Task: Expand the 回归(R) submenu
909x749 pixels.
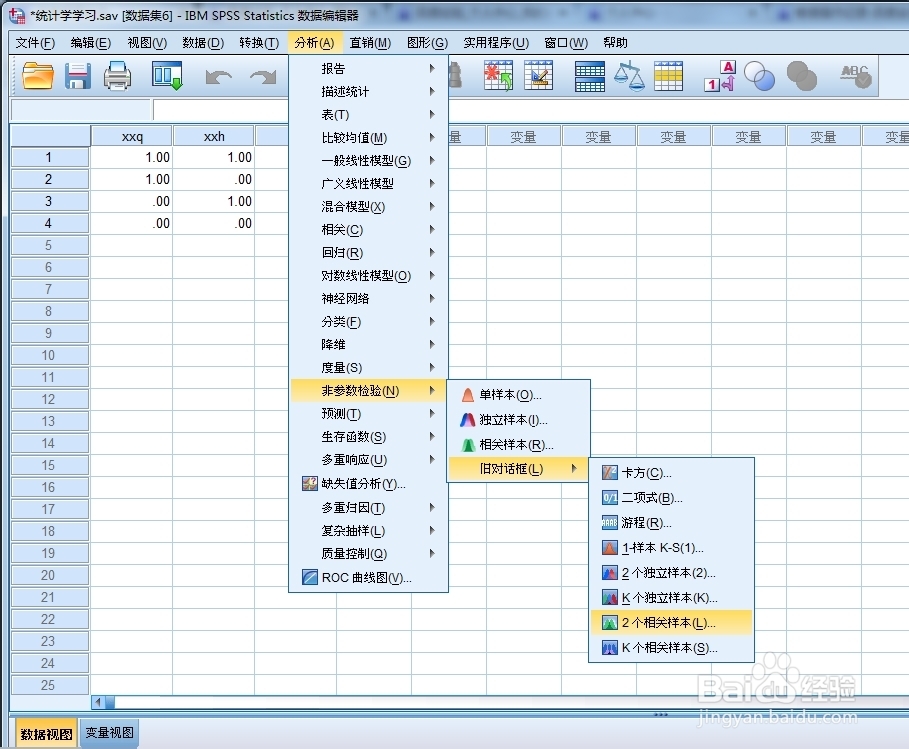Action: tap(368, 253)
